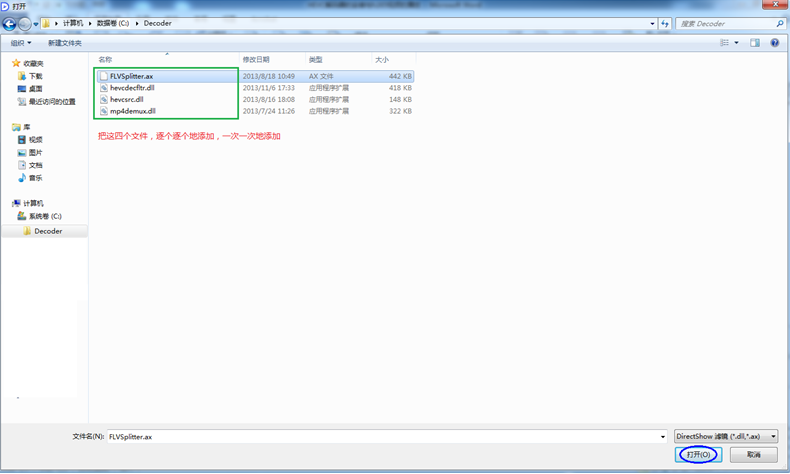Expand the file name history dropdown

pos(662,437)
